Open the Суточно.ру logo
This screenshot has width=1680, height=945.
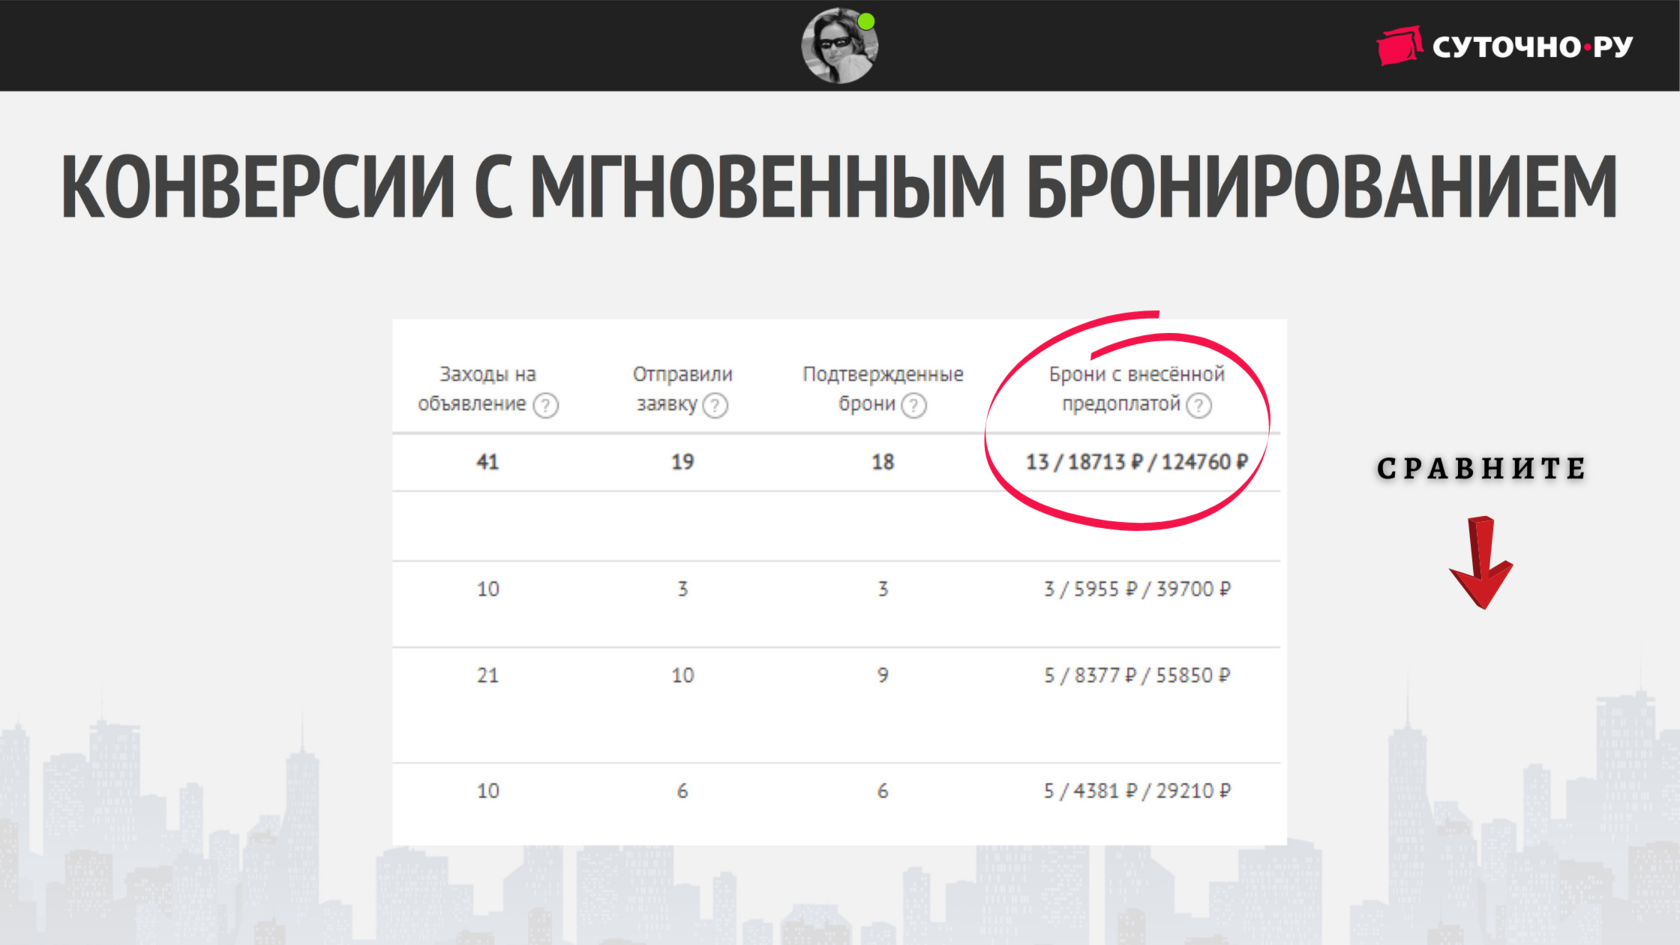click(1505, 46)
